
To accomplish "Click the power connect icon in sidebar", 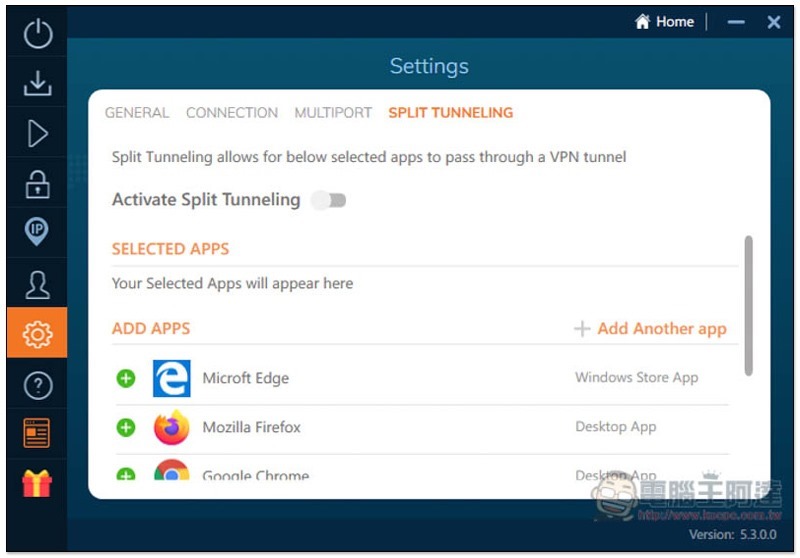I will [x=38, y=33].
